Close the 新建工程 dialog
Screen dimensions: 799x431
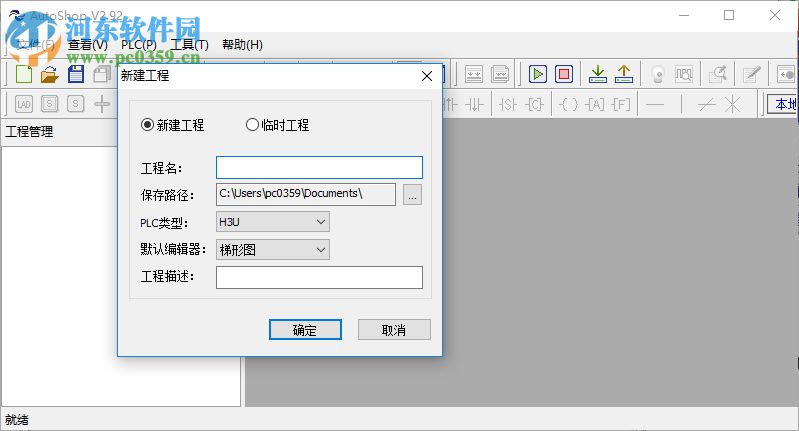(x=427, y=76)
